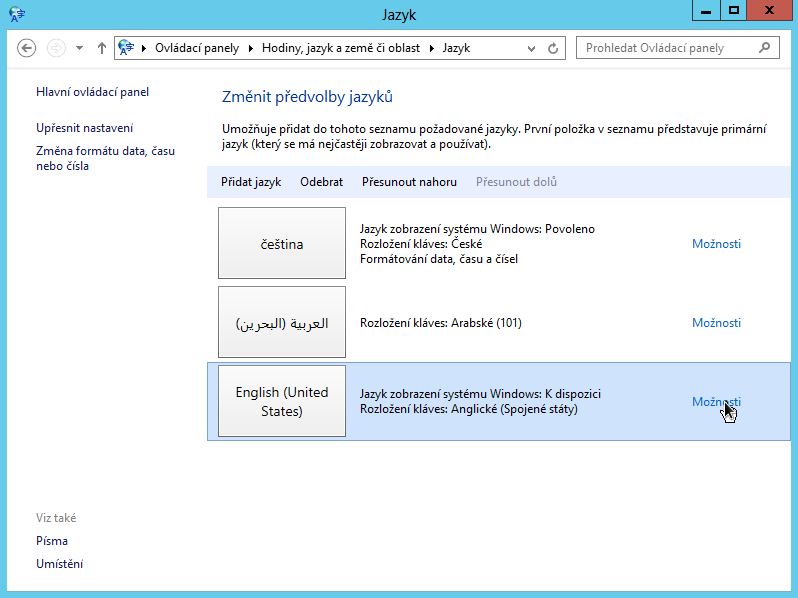
Task: Click Odebrat to remove the language
Action: [321, 182]
